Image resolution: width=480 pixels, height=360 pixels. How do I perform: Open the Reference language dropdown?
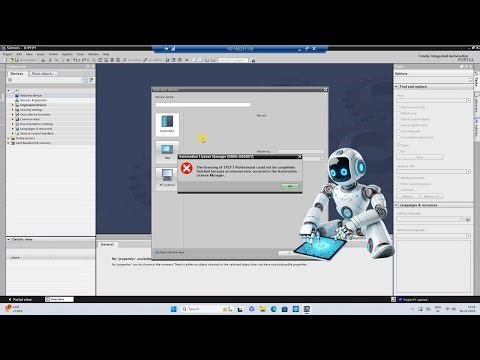[468, 236]
